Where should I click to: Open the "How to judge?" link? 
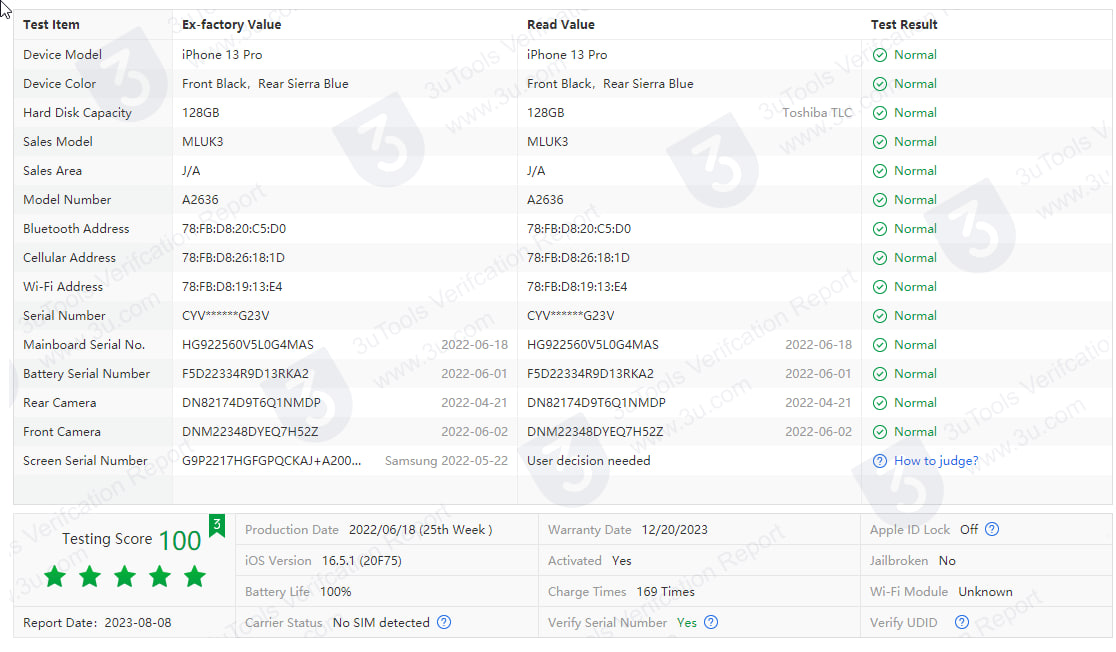point(936,461)
